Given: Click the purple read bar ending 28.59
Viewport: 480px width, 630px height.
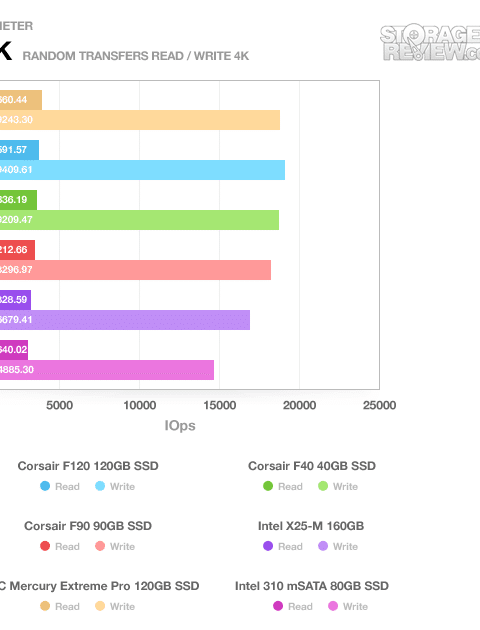Looking at the screenshot, I should (15, 300).
